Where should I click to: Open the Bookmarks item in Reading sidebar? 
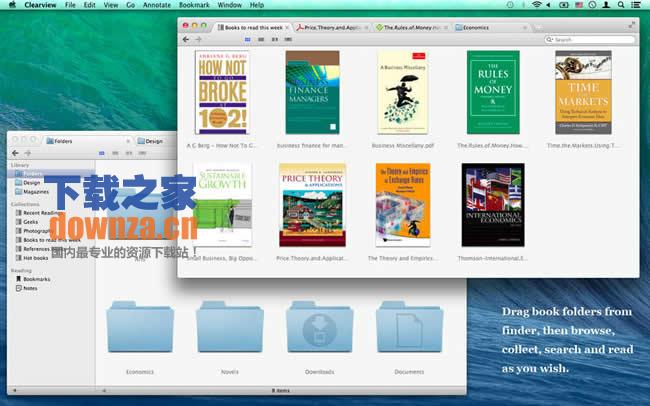[x=36, y=278]
